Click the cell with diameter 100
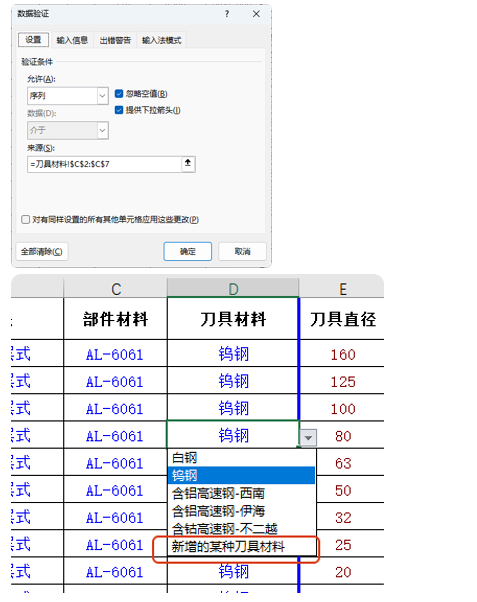The image size is (477, 602). pyautogui.click(x=342, y=408)
